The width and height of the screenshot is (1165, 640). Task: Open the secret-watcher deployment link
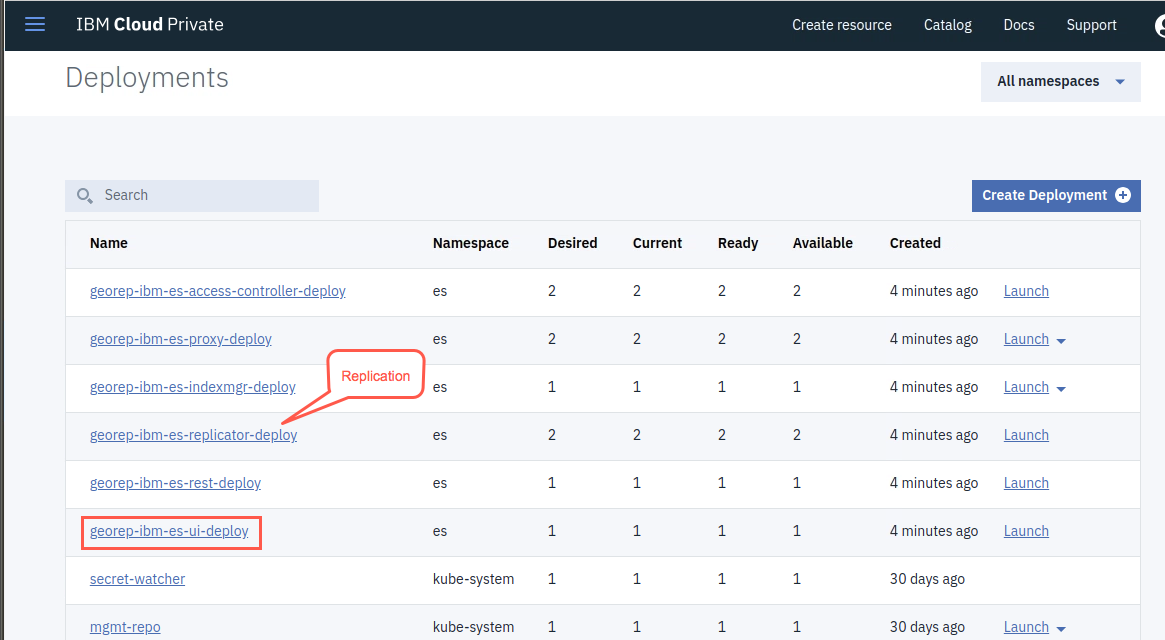(137, 579)
